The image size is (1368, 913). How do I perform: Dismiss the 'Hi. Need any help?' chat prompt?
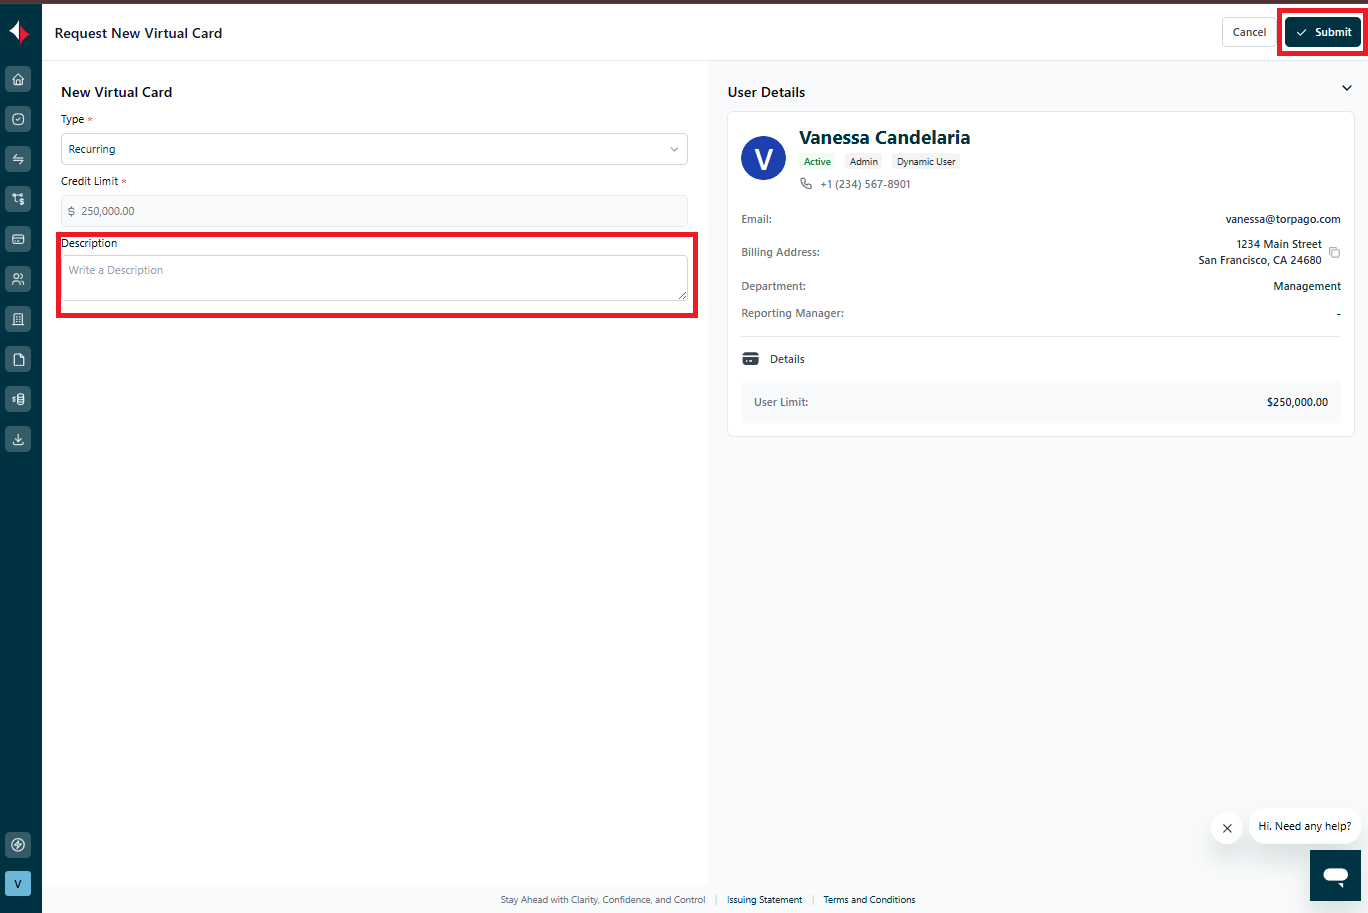pyautogui.click(x=1227, y=828)
